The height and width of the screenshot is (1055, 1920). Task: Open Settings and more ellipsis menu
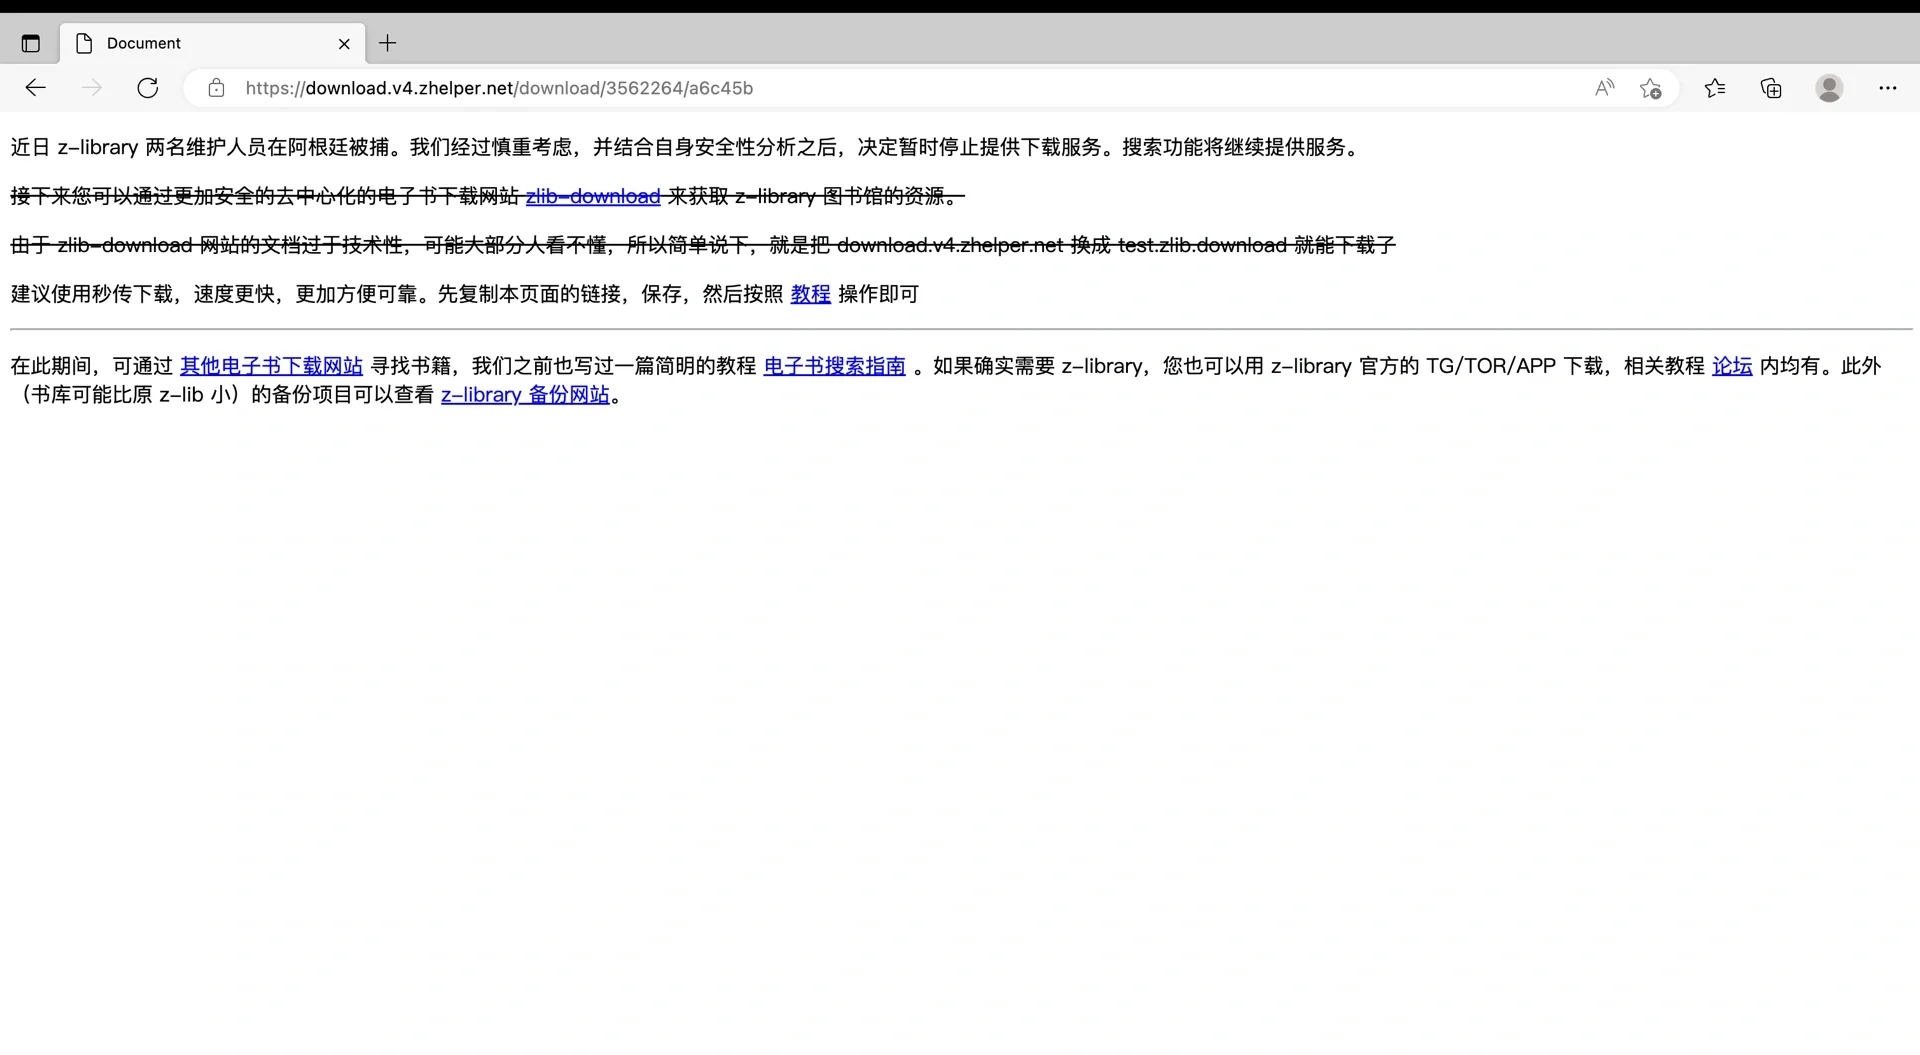(x=1887, y=88)
